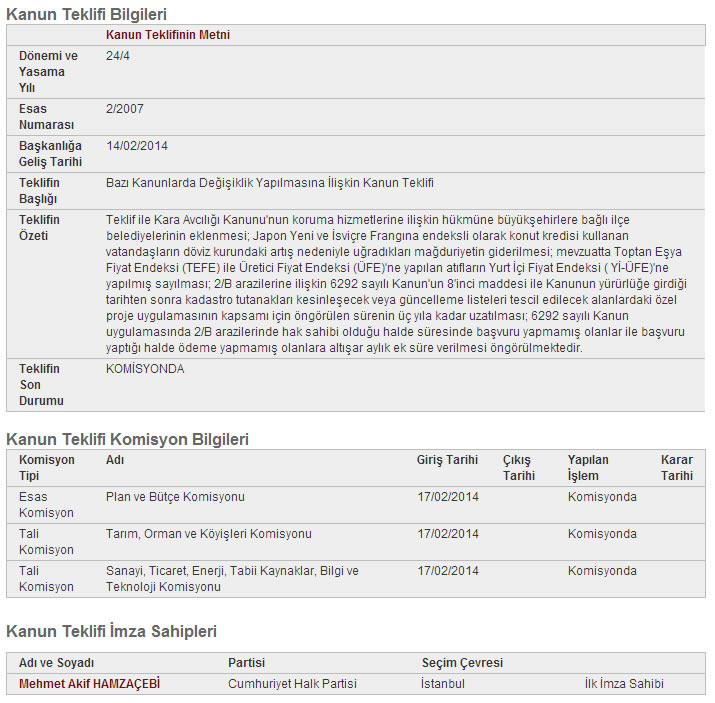Click the Kanun Teklifi Bilgileri heading
This screenshot has width=715, height=703.
pos(87,14)
